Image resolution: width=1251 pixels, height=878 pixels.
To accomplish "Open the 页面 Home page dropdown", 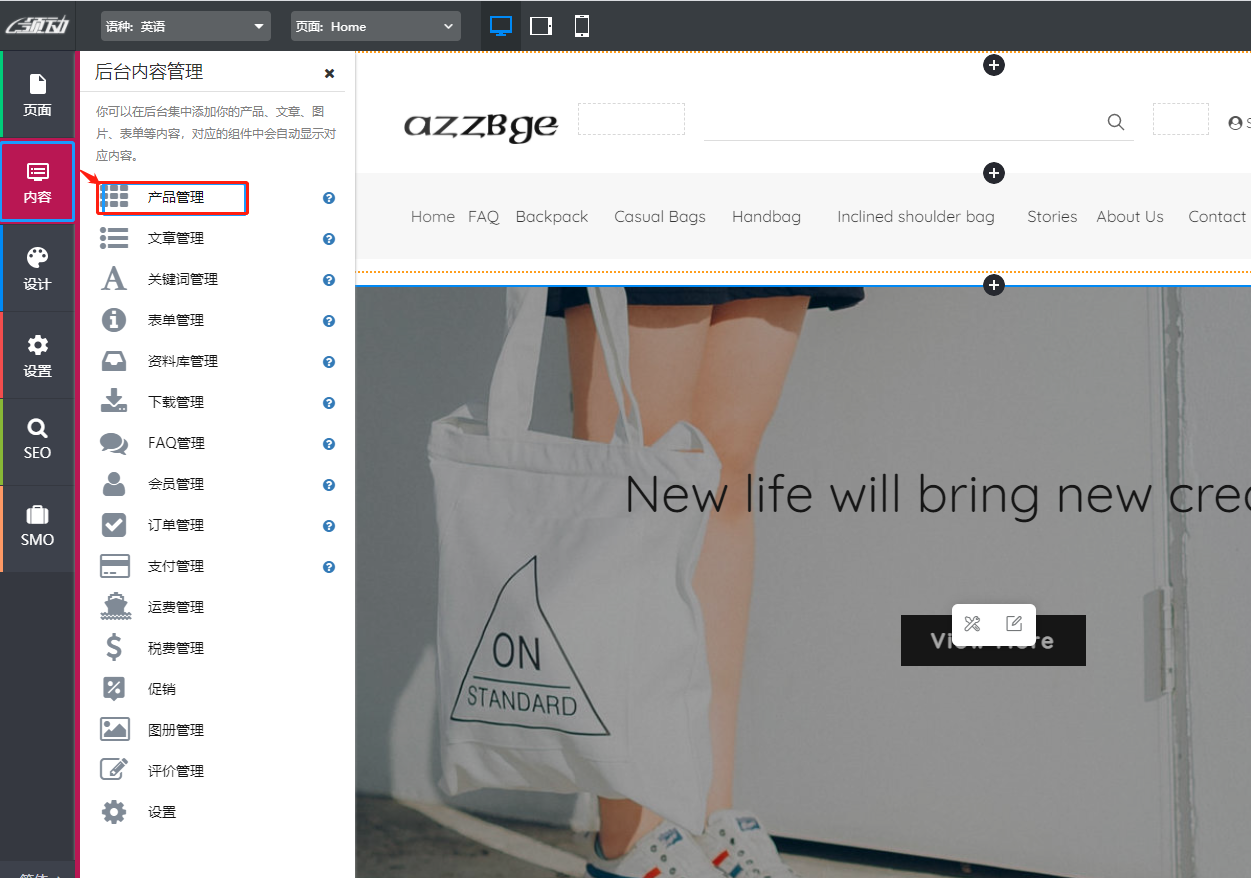I will [x=376, y=26].
